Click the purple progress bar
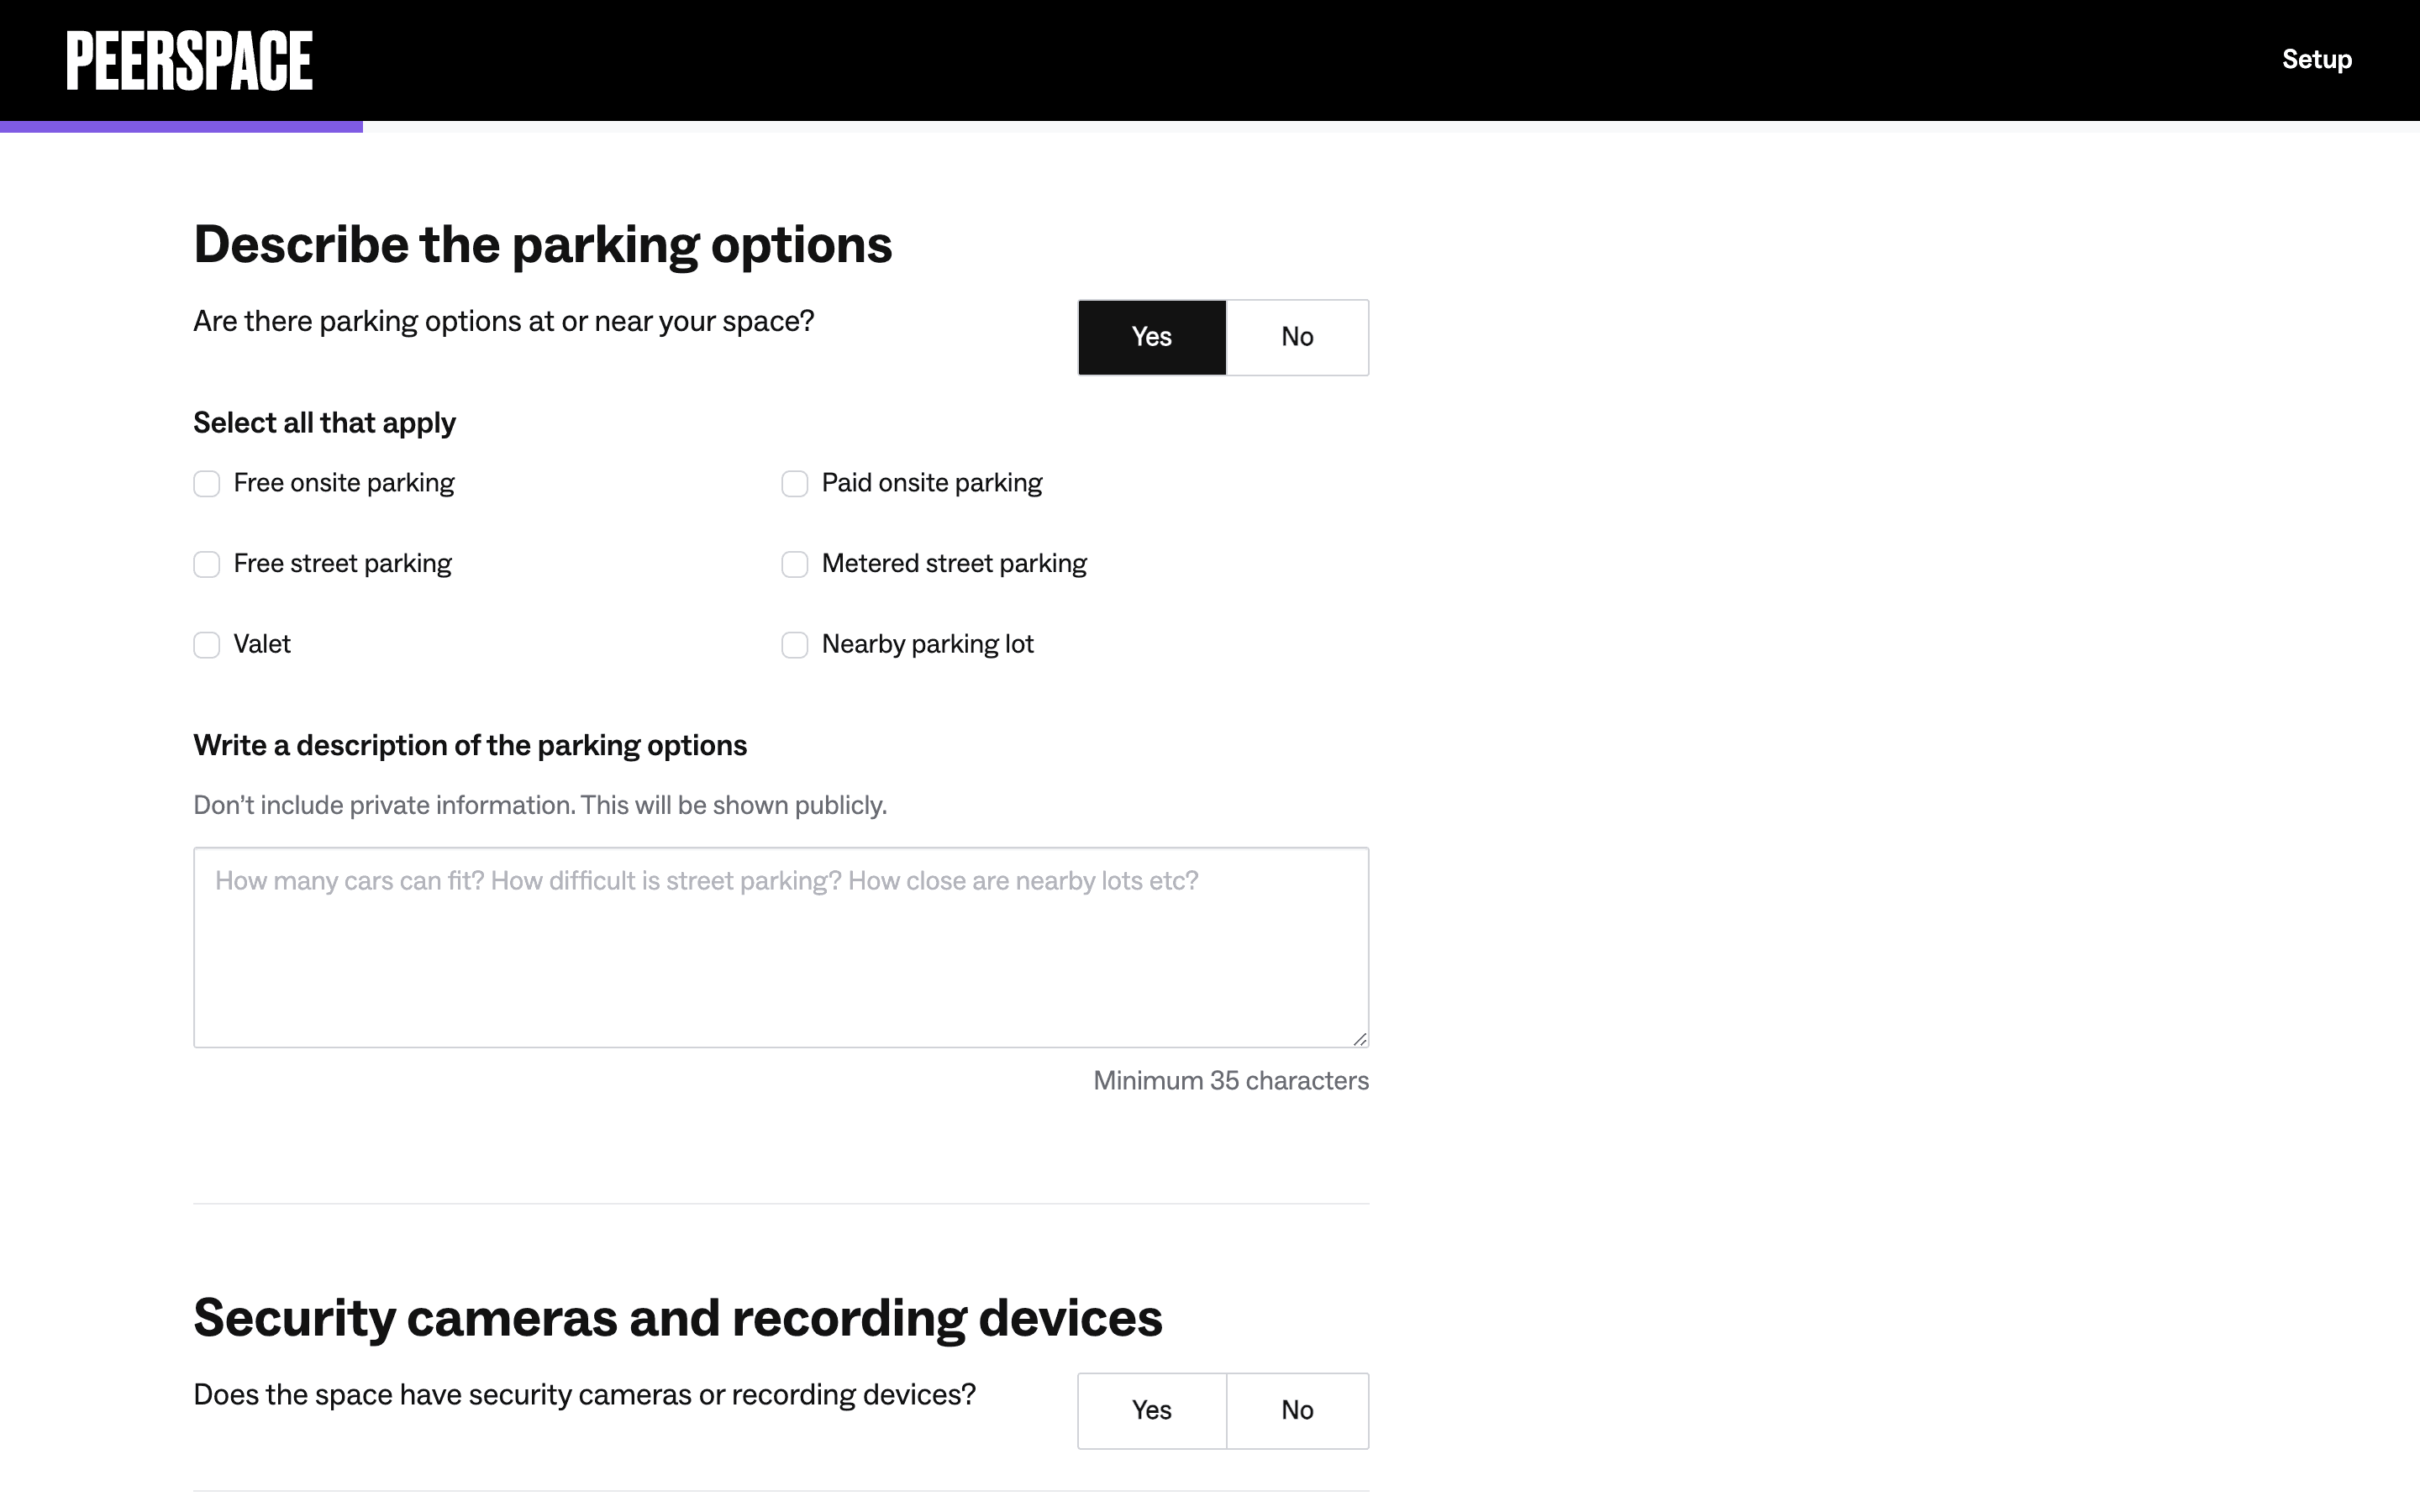Screen dimensions: 2420x1512 [181, 127]
